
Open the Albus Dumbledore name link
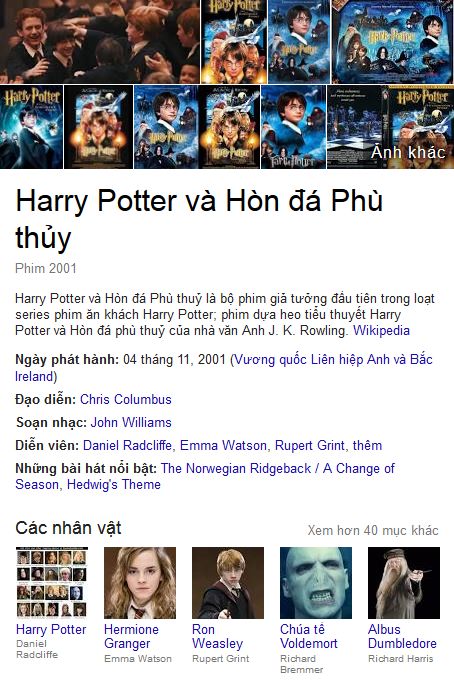[402, 636]
